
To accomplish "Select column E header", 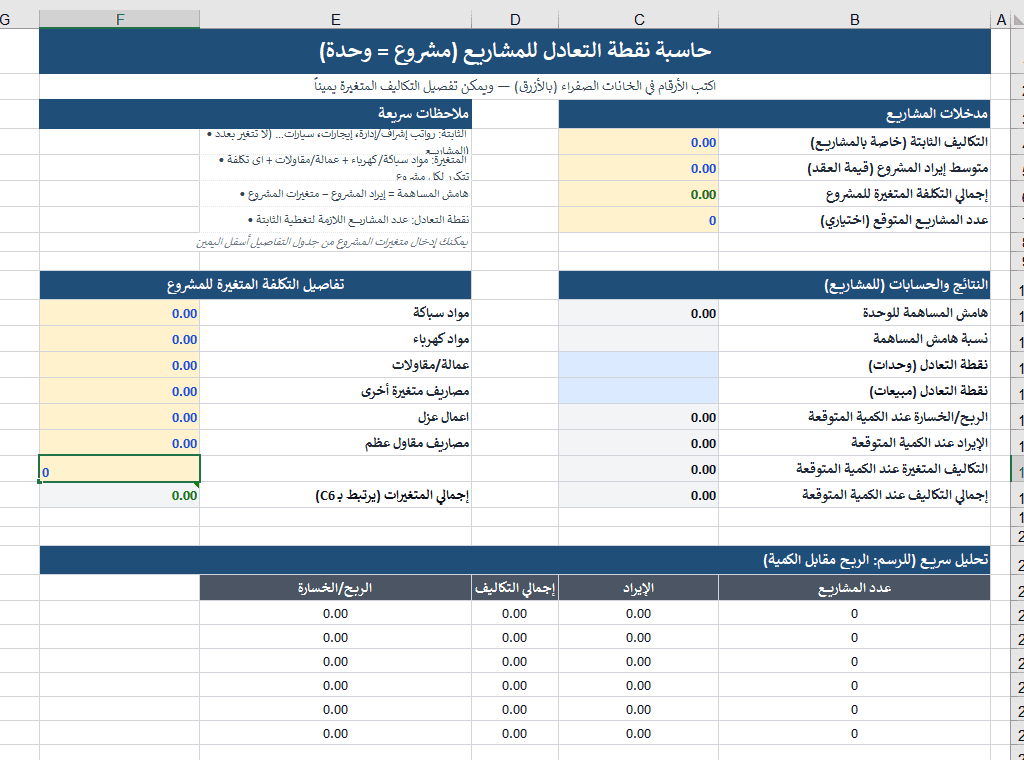I will point(335,20).
